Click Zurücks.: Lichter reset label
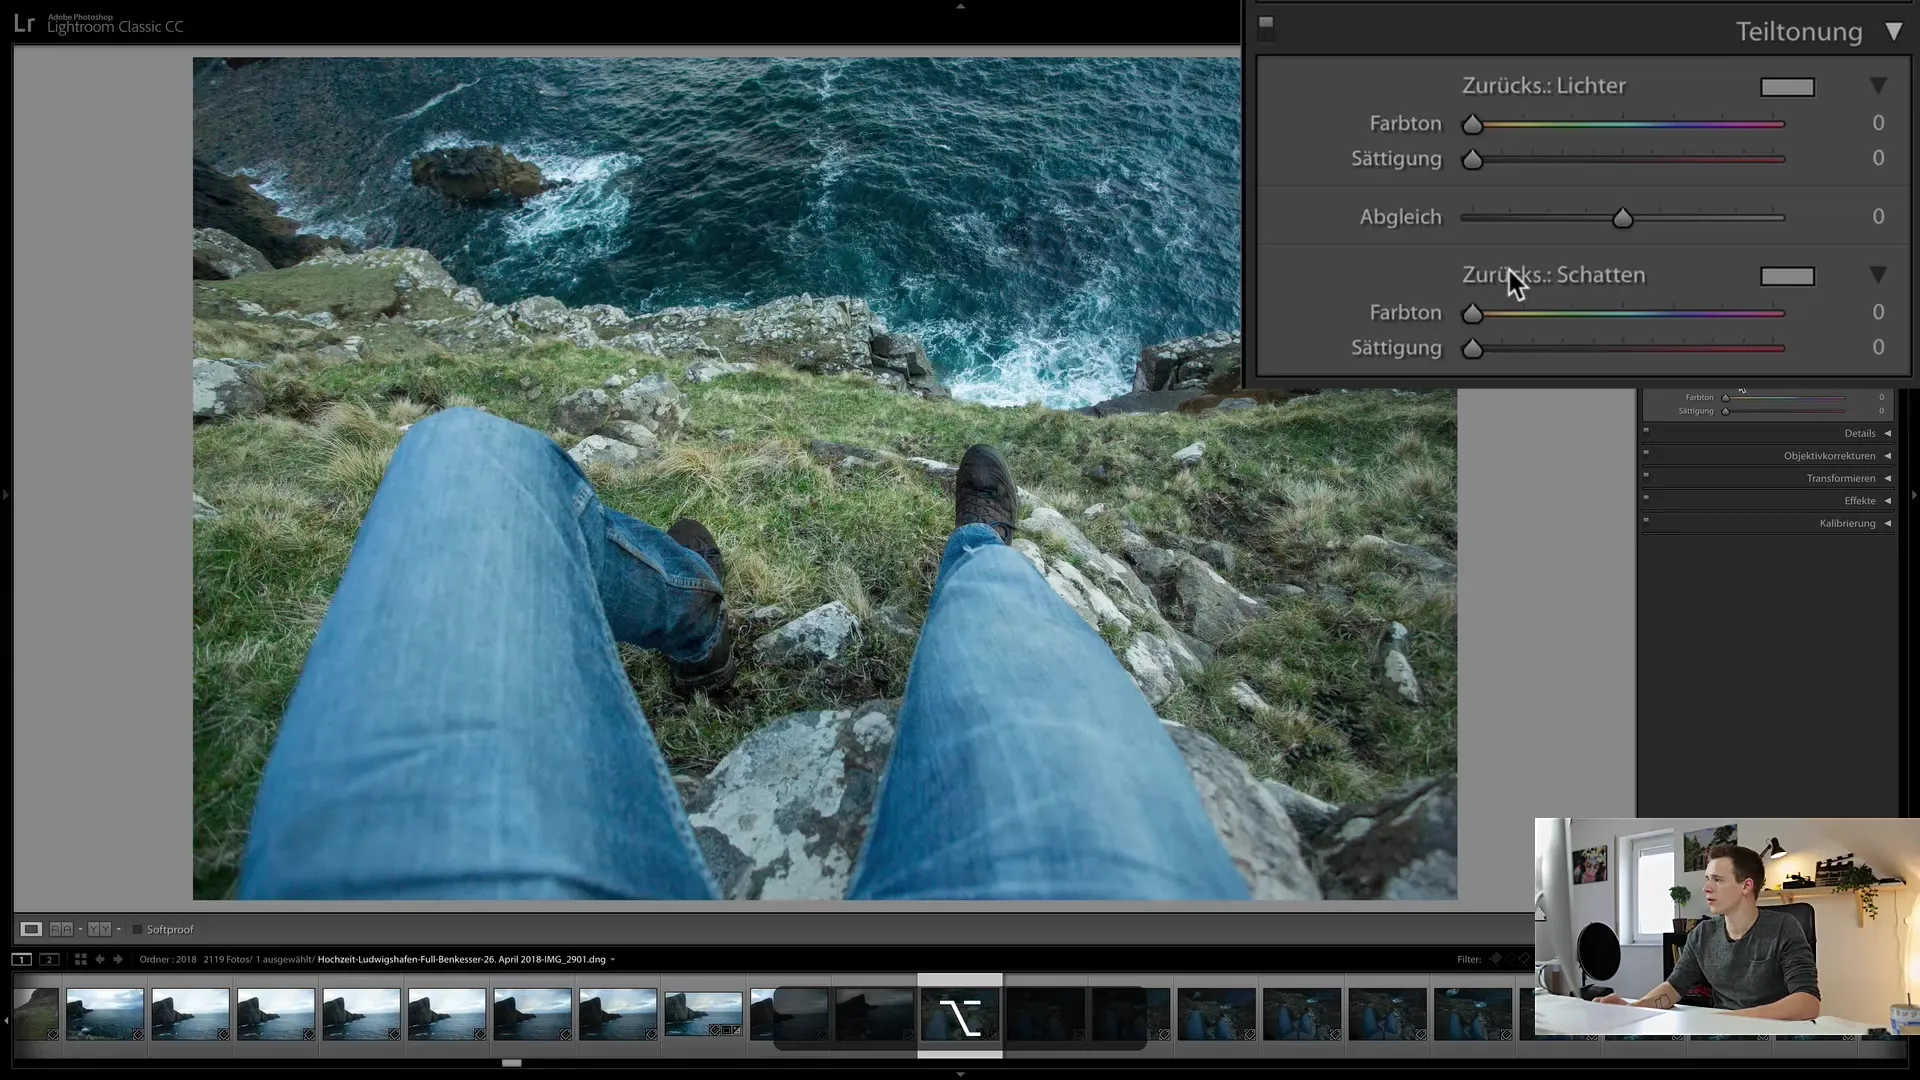 pyautogui.click(x=1543, y=86)
